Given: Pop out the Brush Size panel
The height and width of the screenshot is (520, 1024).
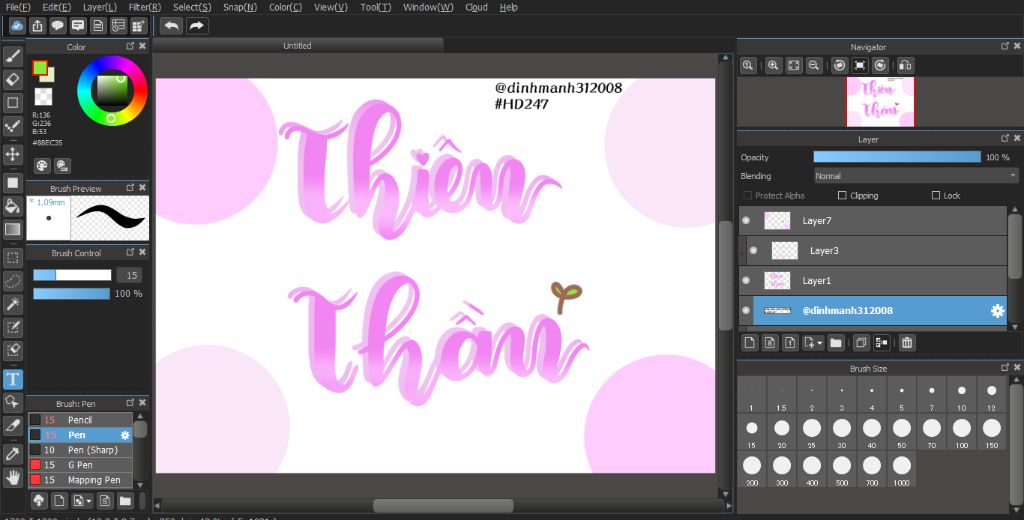Looking at the screenshot, I should tap(1005, 368).
